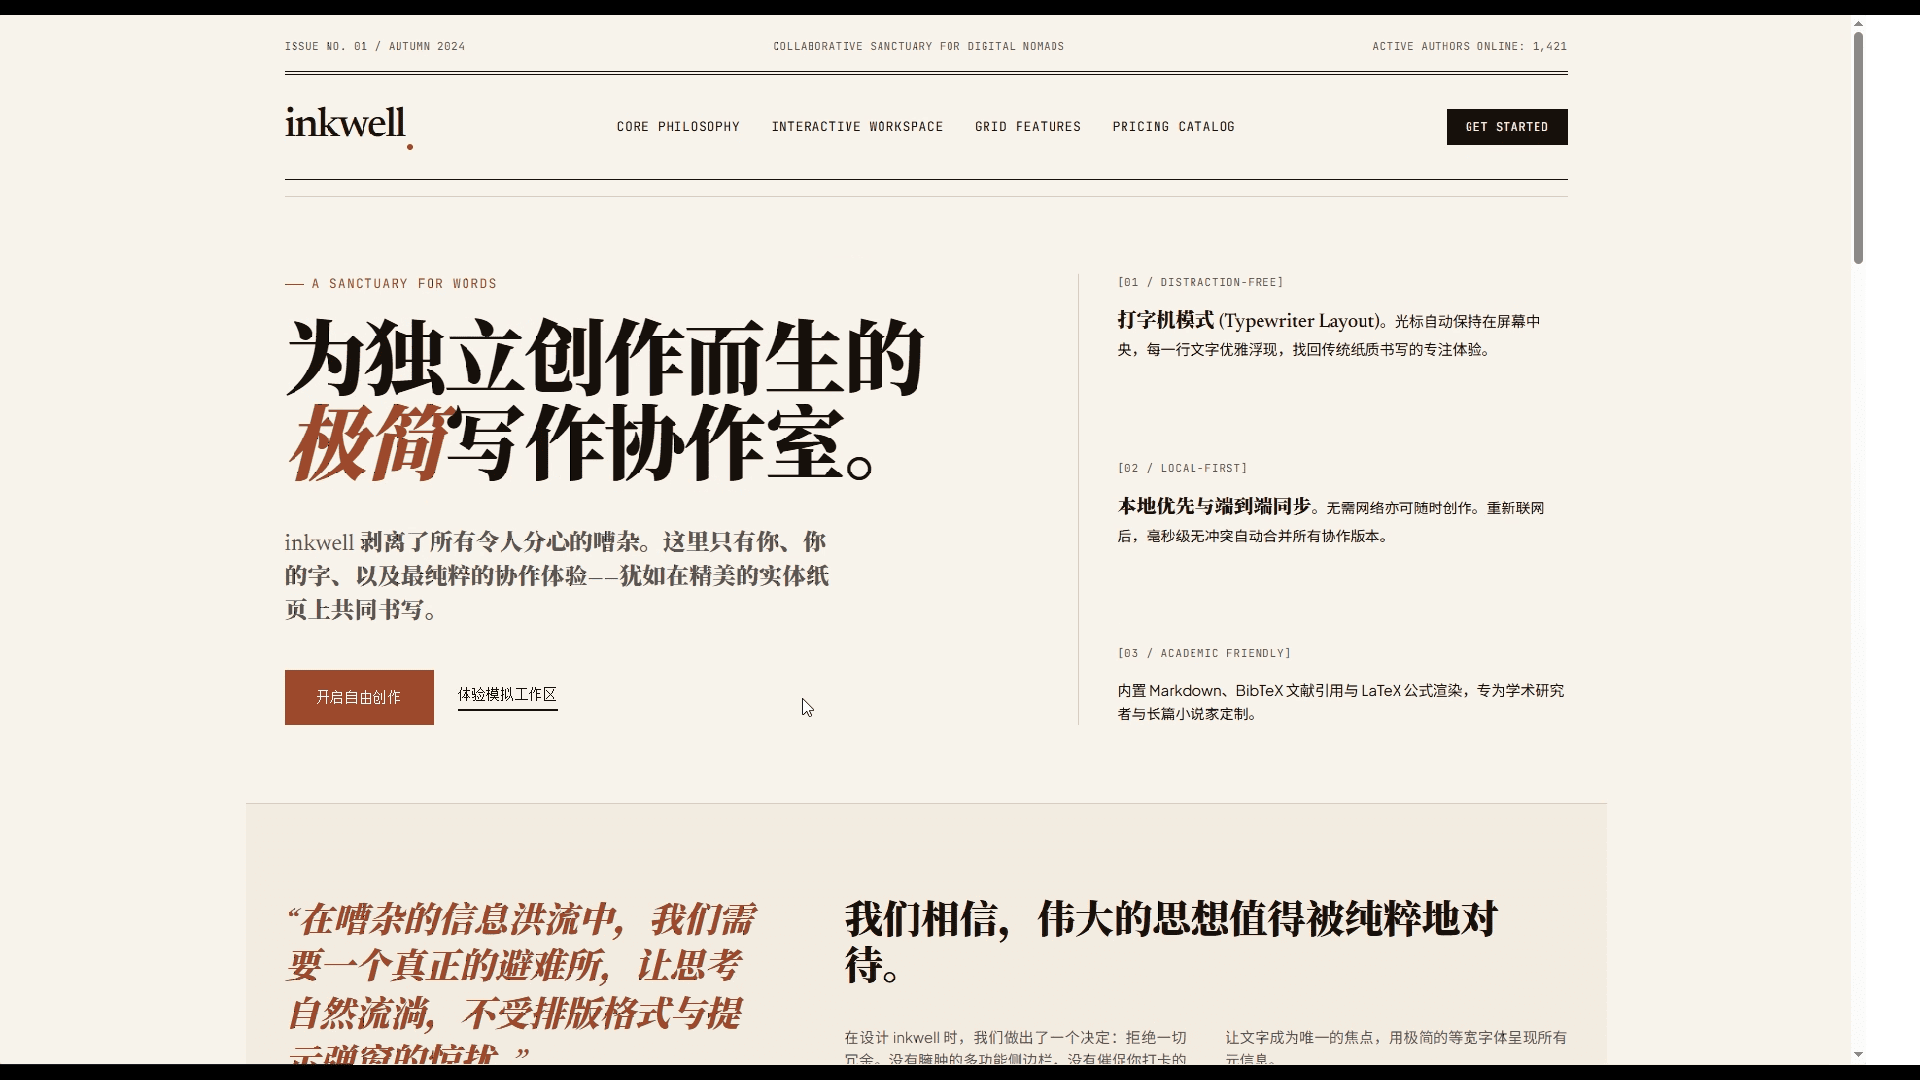This screenshot has width=1920, height=1080.
Task: Open Pricing Catalog nav item
Action: [1173, 127]
